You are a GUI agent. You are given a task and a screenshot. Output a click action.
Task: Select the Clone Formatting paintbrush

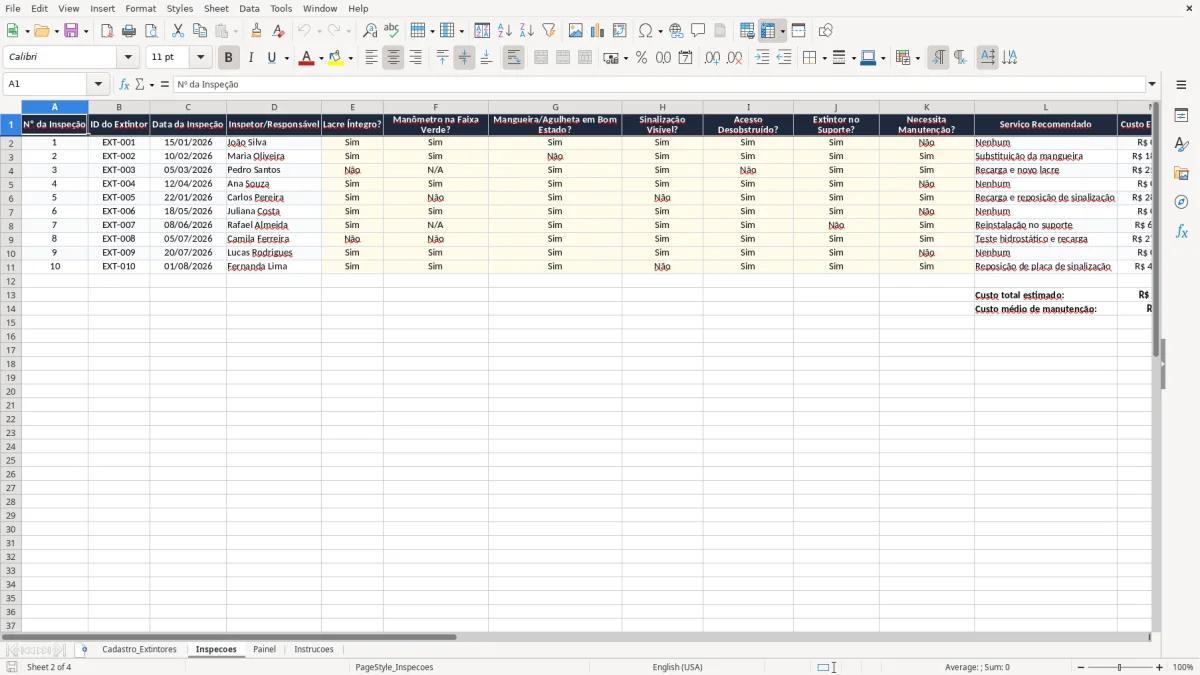257,31
